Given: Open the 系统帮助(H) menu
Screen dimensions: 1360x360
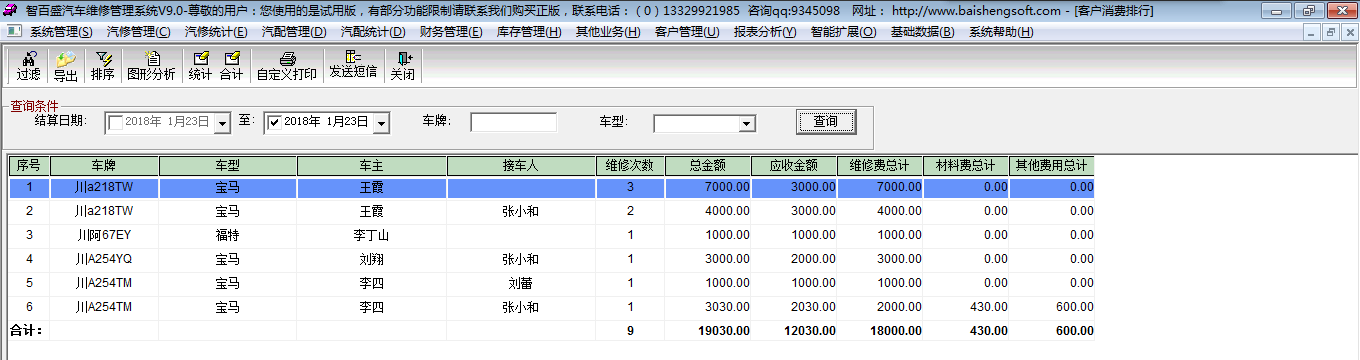Looking at the screenshot, I should [1001, 31].
